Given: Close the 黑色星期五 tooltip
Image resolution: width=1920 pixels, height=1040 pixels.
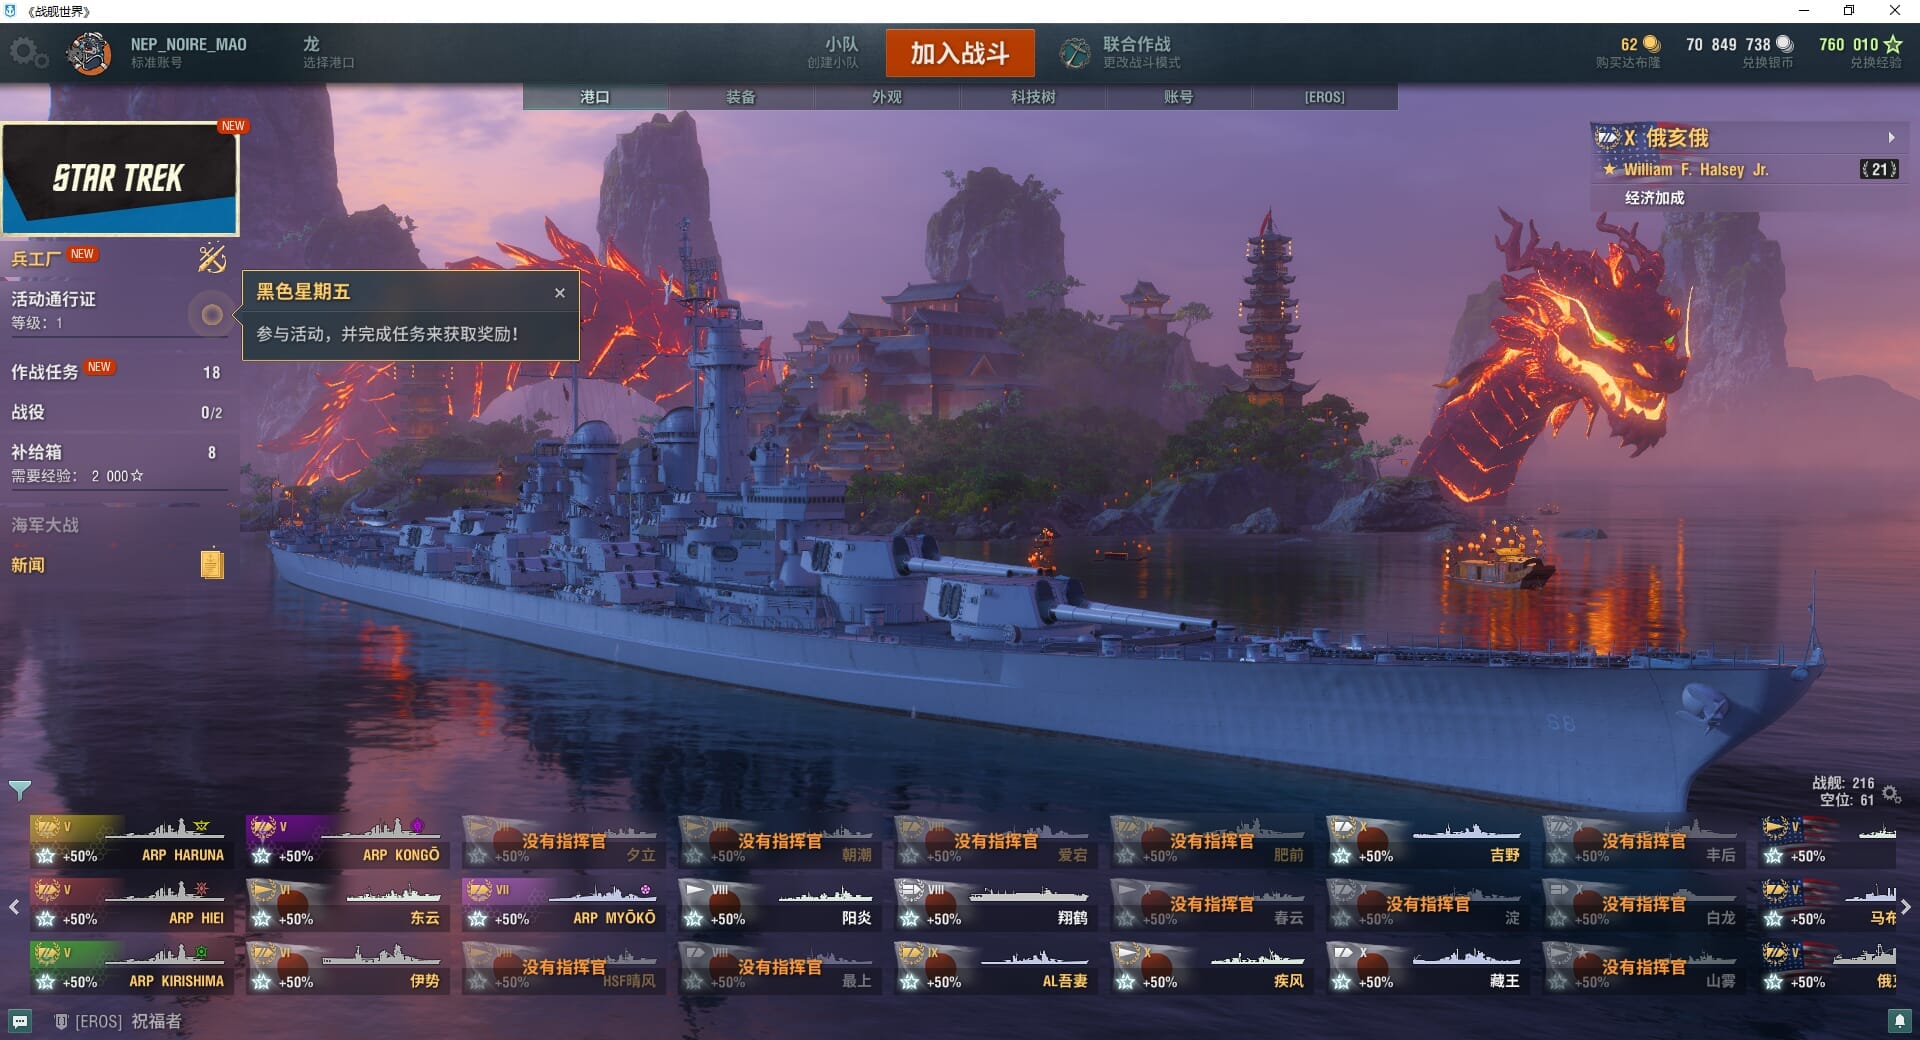Looking at the screenshot, I should (560, 293).
